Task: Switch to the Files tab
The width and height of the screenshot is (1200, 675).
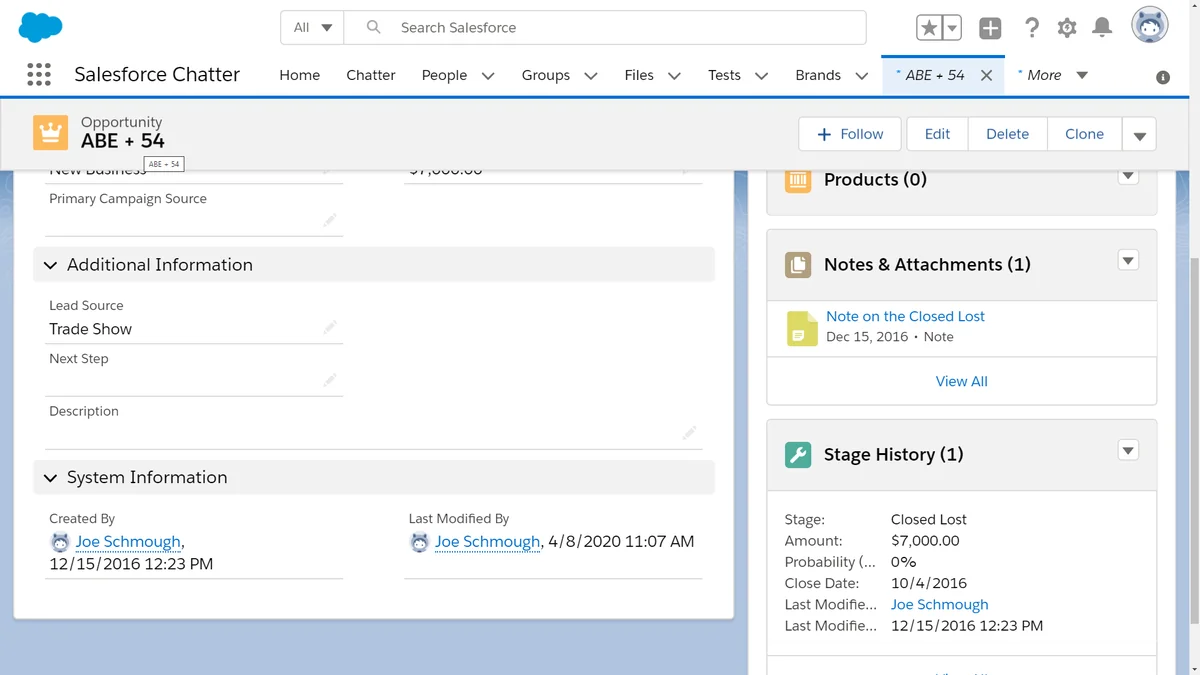Action: point(639,75)
